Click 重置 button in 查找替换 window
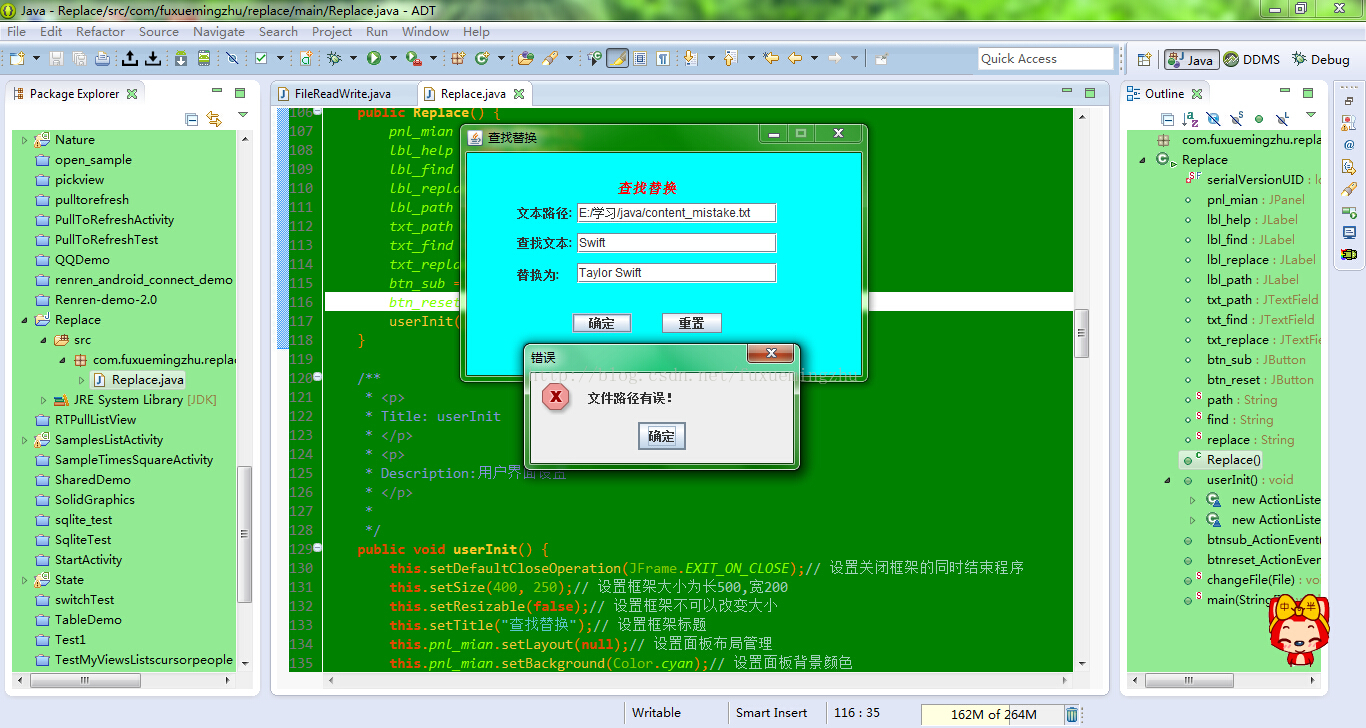The height and width of the screenshot is (728, 1366). click(x=692, y=323)
